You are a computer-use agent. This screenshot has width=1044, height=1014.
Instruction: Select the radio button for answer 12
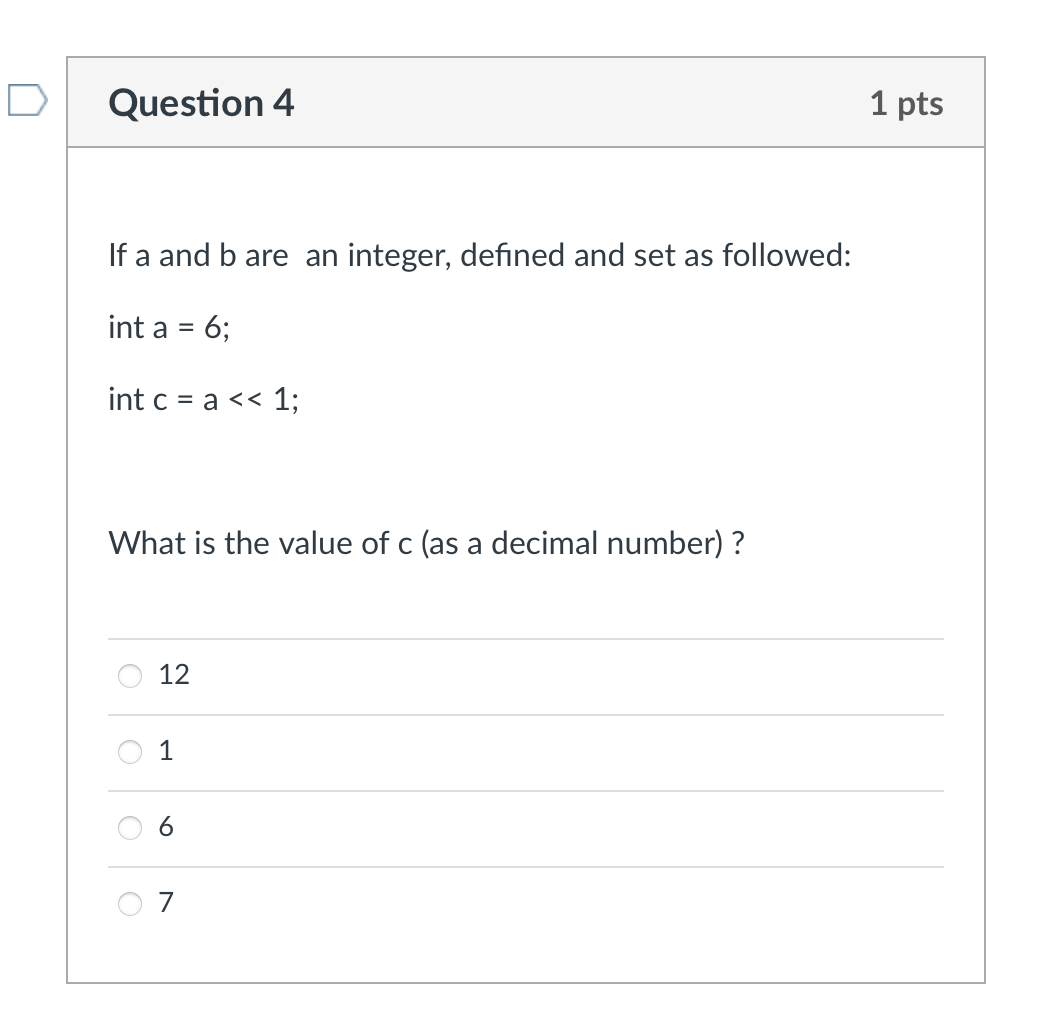[x=129, y=676]
